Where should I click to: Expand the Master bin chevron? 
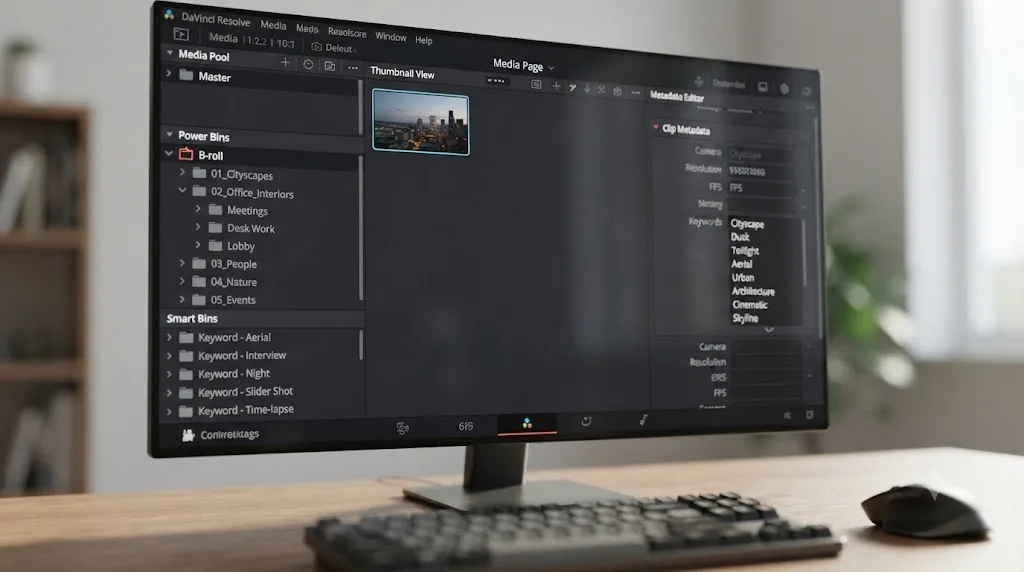pyautogui.click(x=169, y=74)
